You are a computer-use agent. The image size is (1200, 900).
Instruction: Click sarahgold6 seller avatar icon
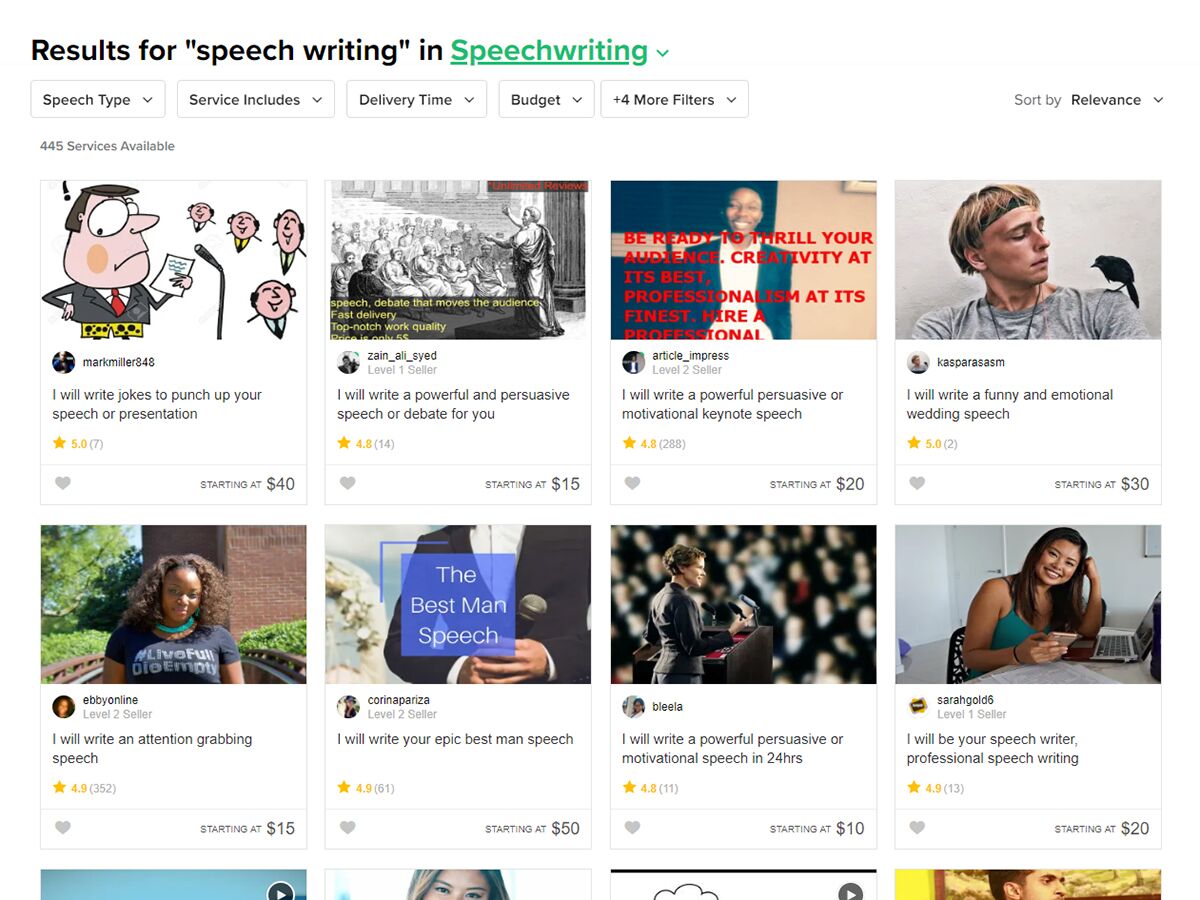click(918, 707)
